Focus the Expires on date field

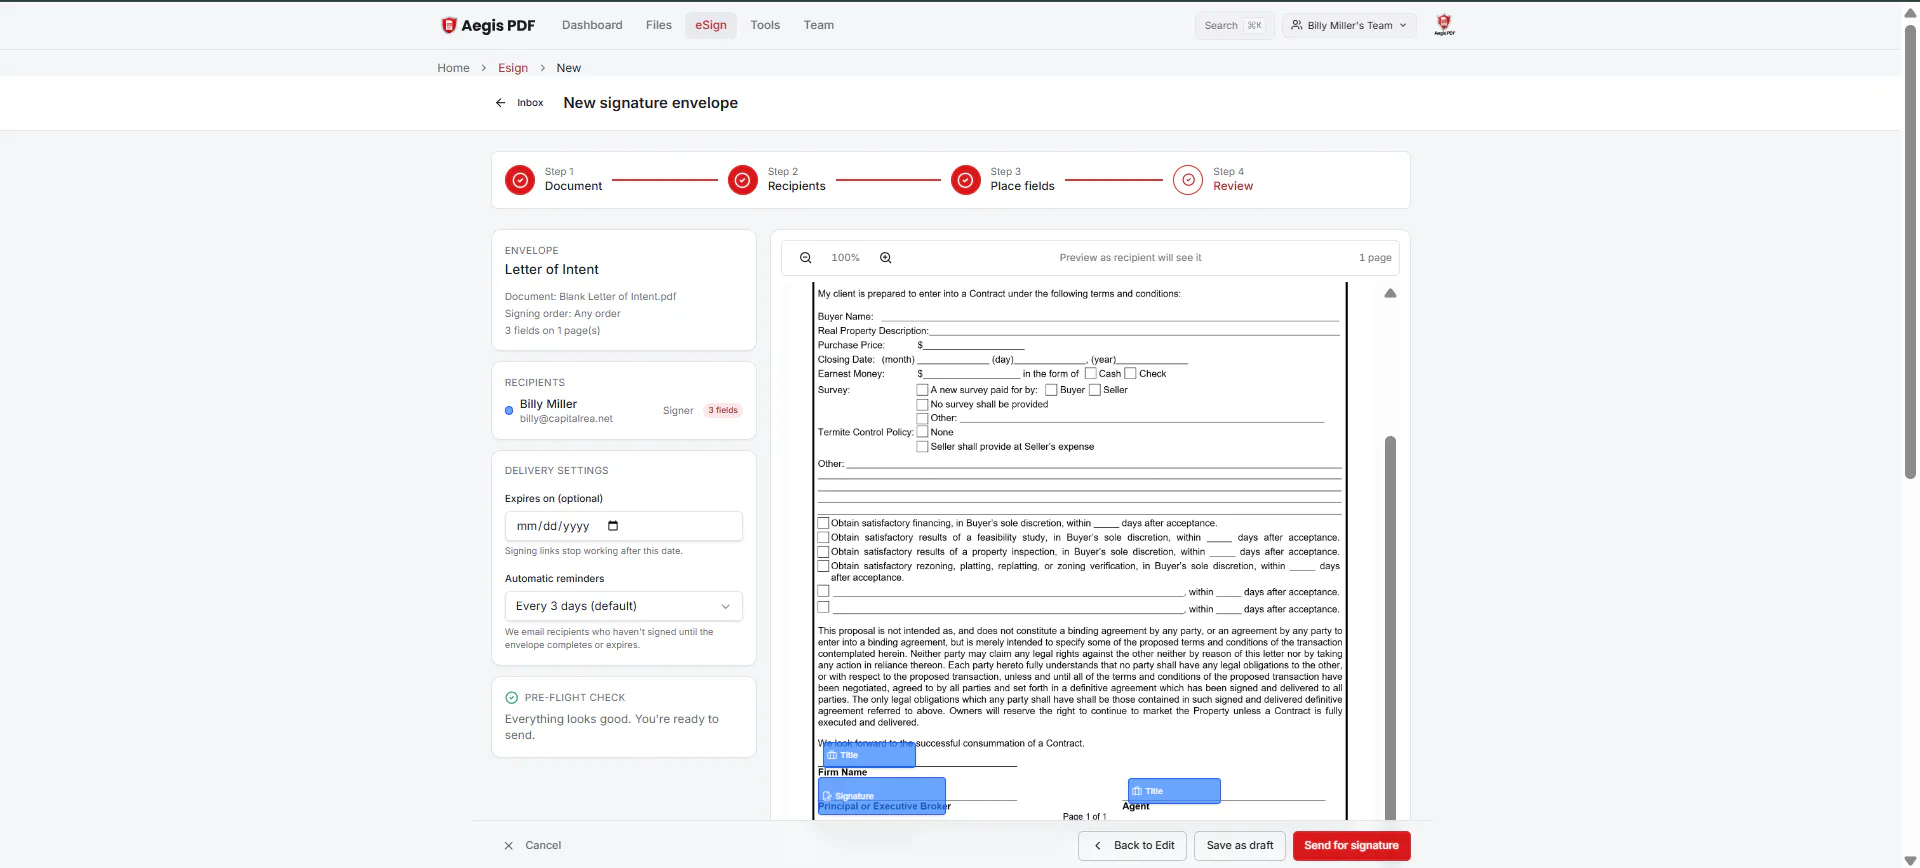[624, 526]
